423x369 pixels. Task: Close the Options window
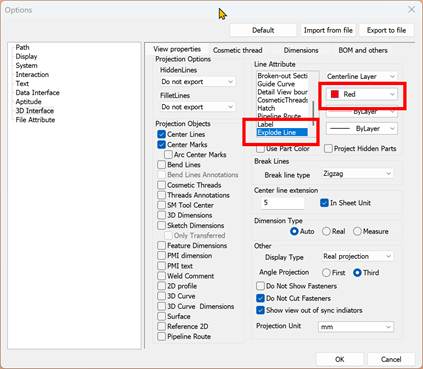coord(412,10)
